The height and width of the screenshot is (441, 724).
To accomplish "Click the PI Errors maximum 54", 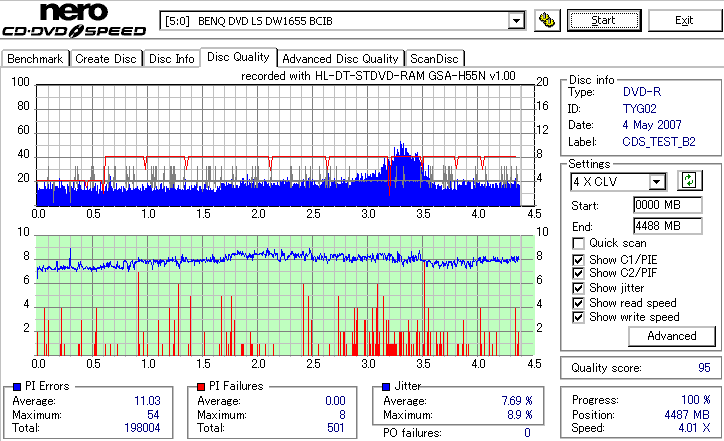I will tap(153, 415).
